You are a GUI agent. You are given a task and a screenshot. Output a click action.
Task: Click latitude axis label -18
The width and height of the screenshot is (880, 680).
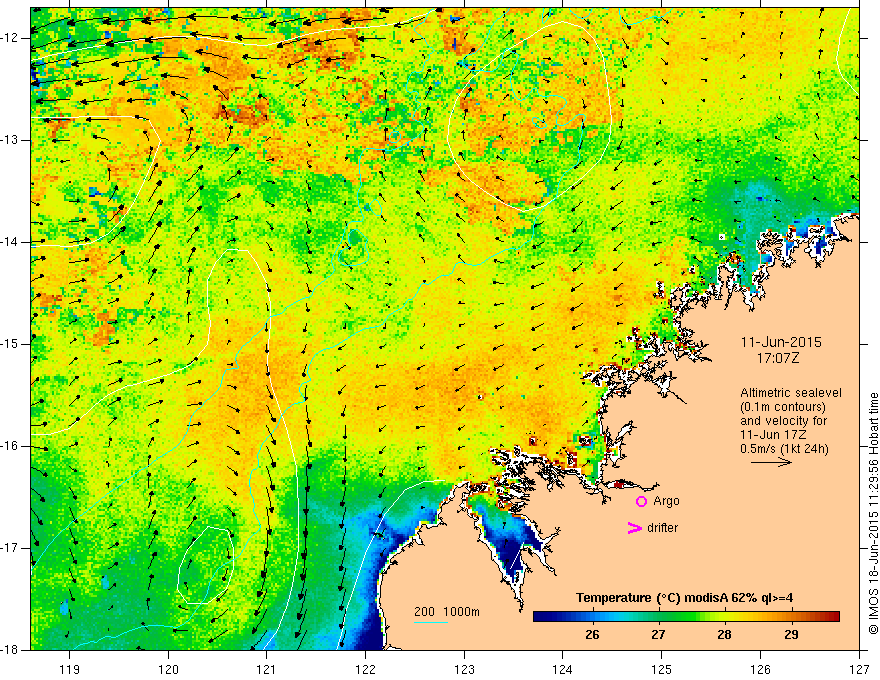[x=10, y=650]
